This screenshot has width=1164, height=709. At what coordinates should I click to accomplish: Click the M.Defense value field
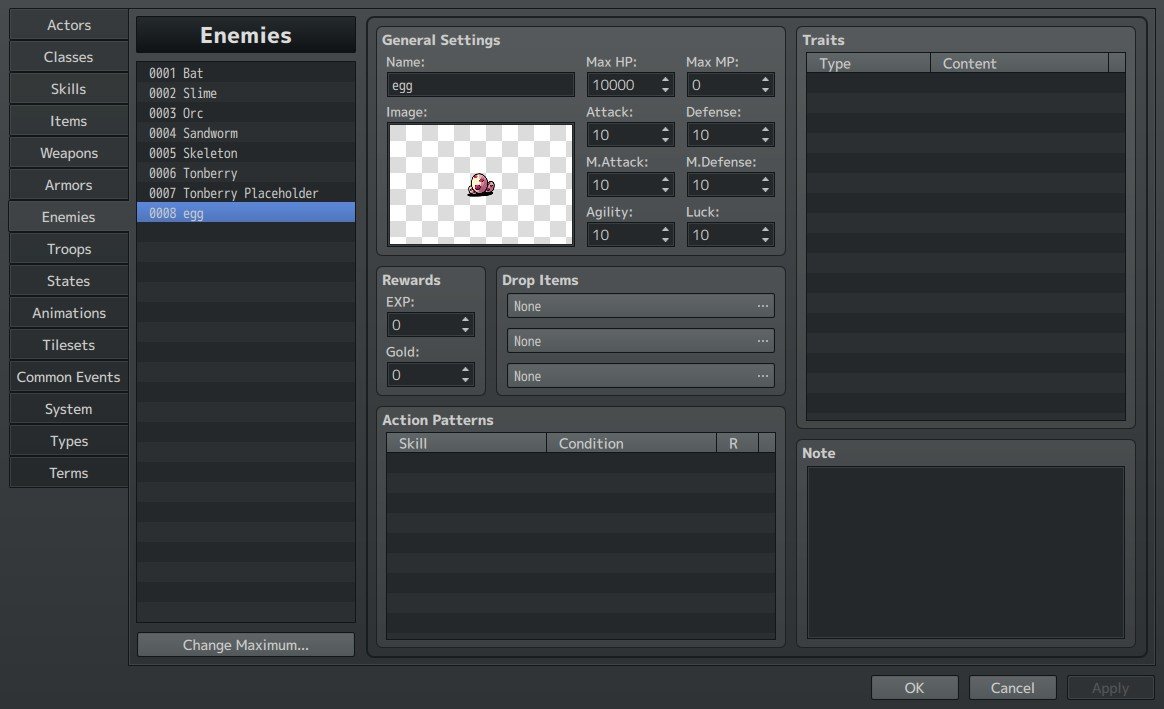pos(722,184)
